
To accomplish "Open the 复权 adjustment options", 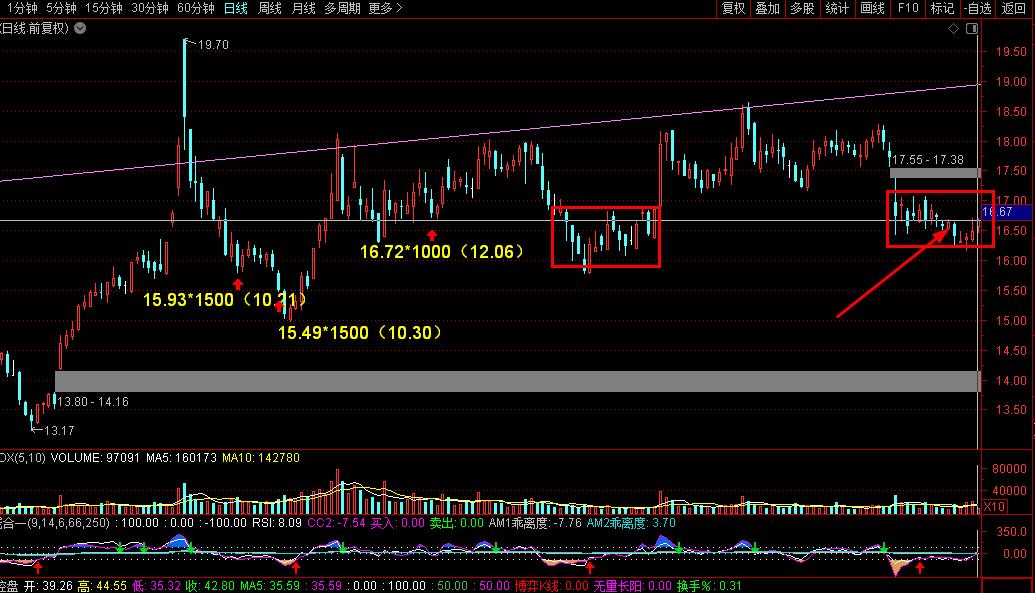I will (x=733, y=9).
